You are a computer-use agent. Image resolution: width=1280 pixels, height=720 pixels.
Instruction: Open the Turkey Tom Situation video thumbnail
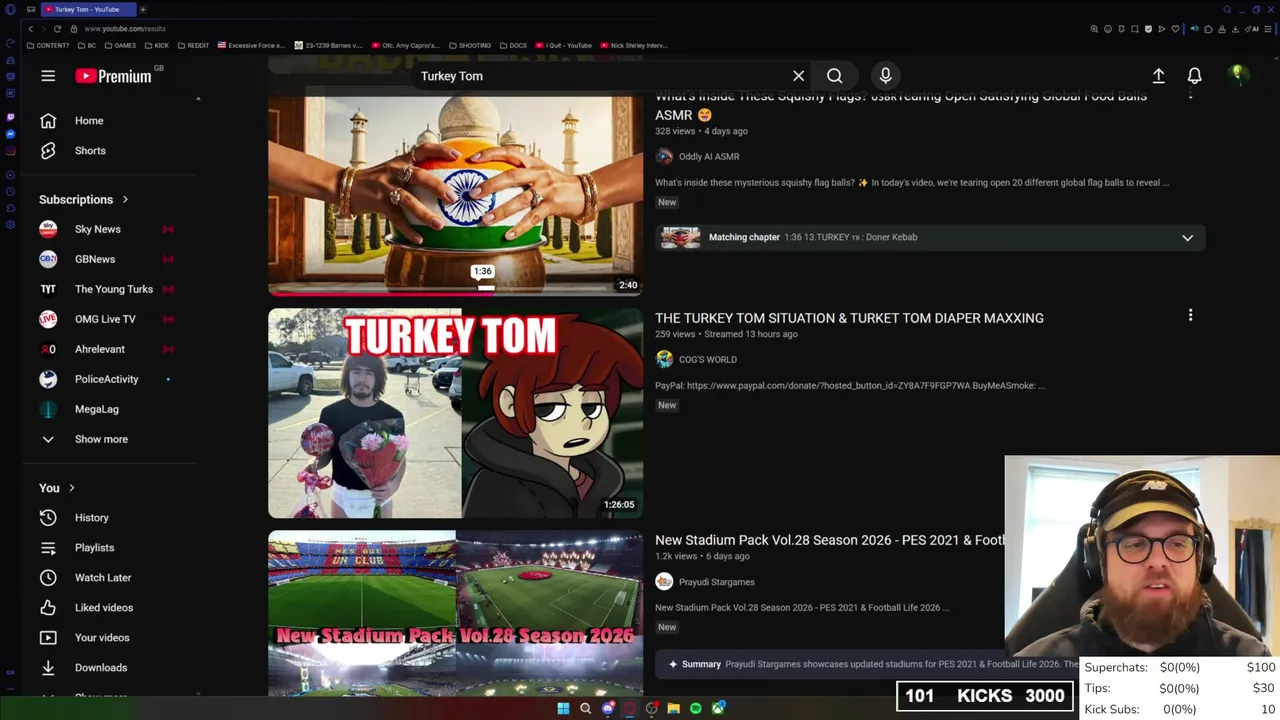pyautogui.click(x=455, y=413)
